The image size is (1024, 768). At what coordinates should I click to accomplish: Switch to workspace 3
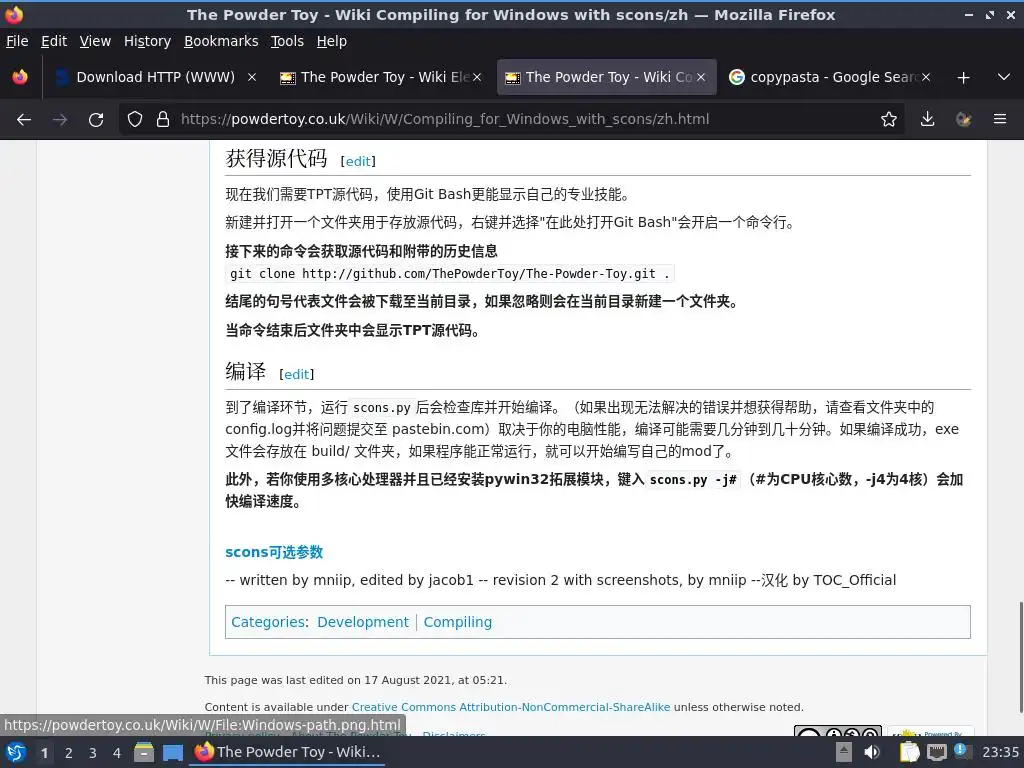point(93,753)
